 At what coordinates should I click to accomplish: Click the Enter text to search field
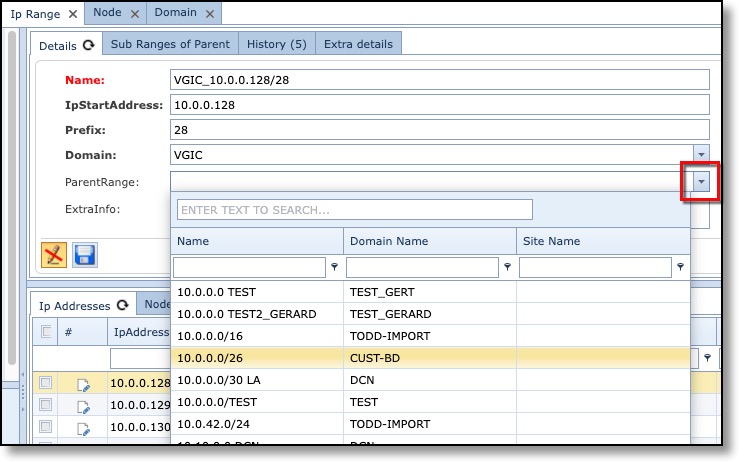(x=354, y=210)
